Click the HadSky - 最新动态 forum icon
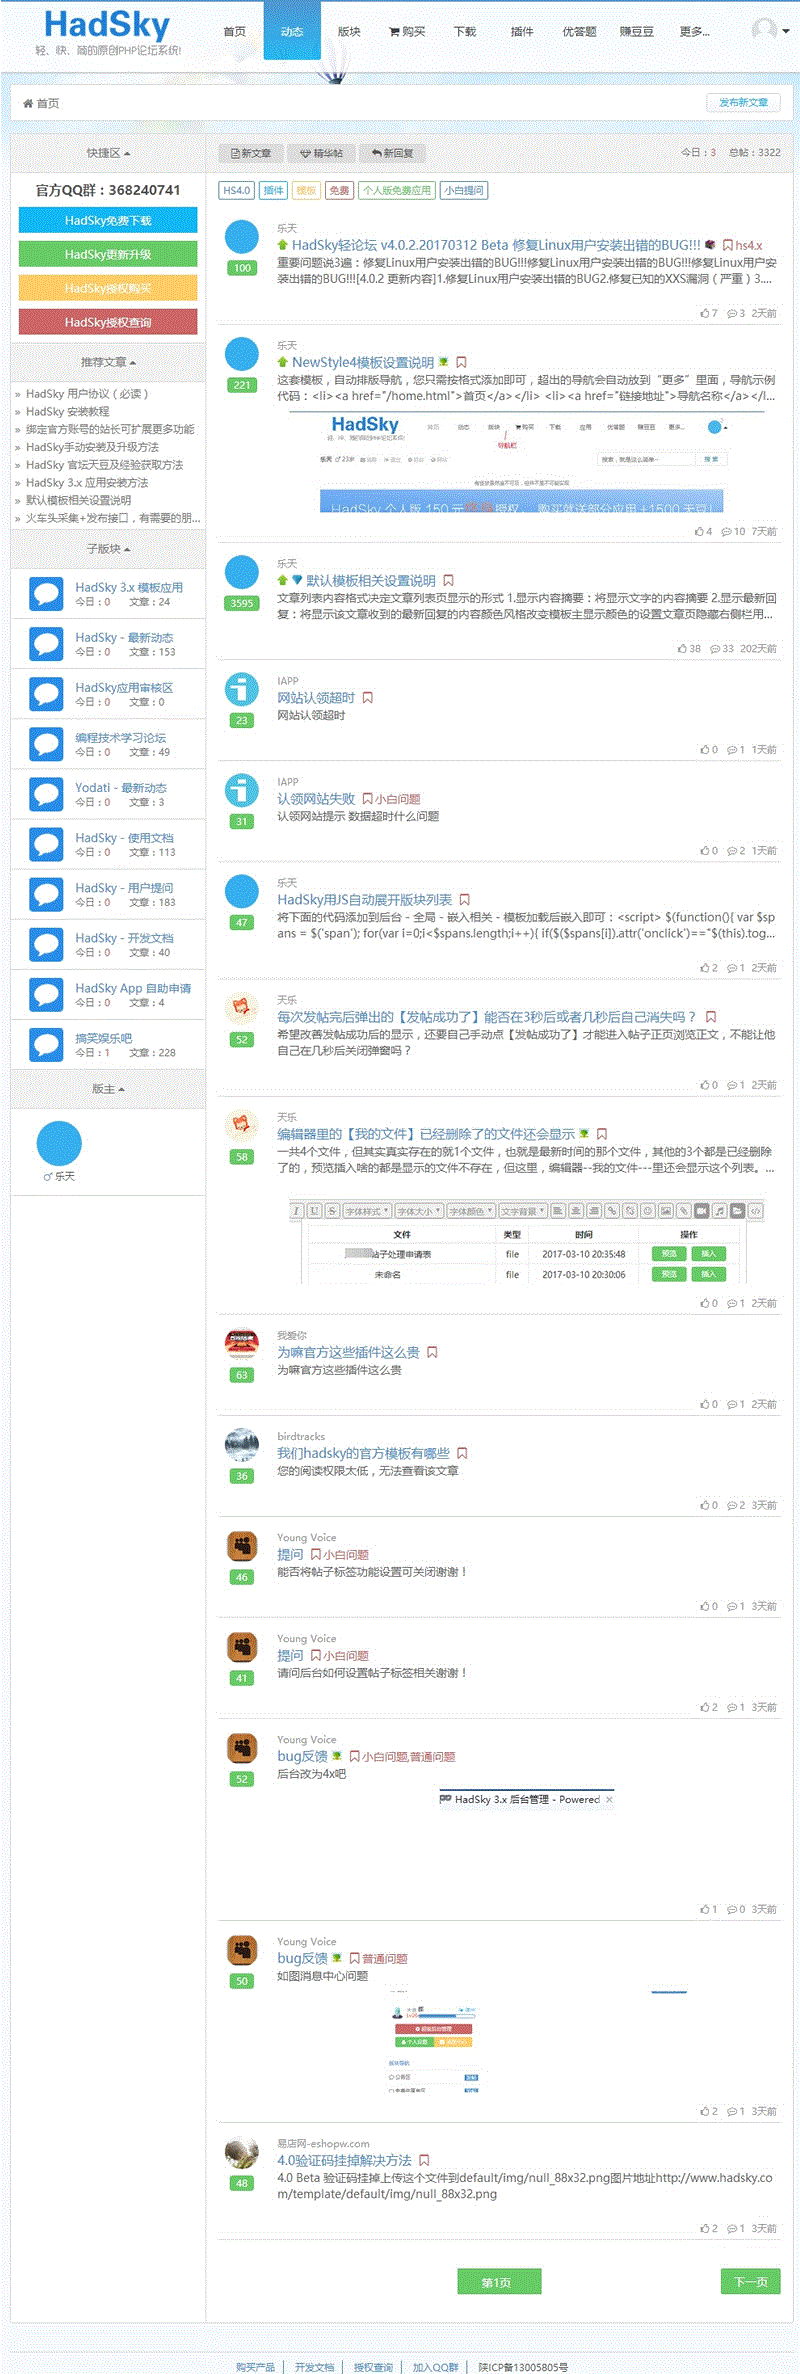 [46, 644]
